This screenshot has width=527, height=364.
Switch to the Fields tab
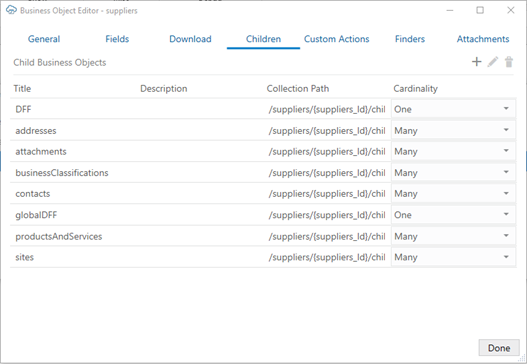pyautogui.click(x=117, y=39)
